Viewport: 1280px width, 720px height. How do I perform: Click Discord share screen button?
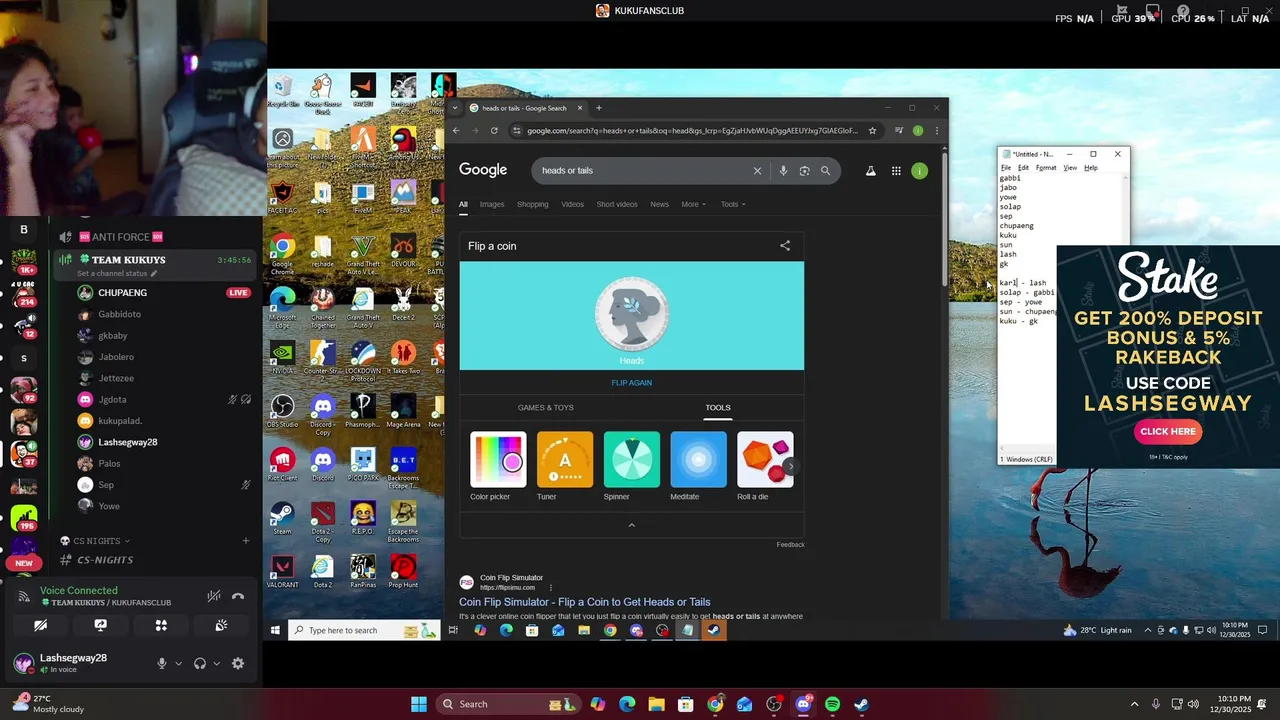point(101,625)
